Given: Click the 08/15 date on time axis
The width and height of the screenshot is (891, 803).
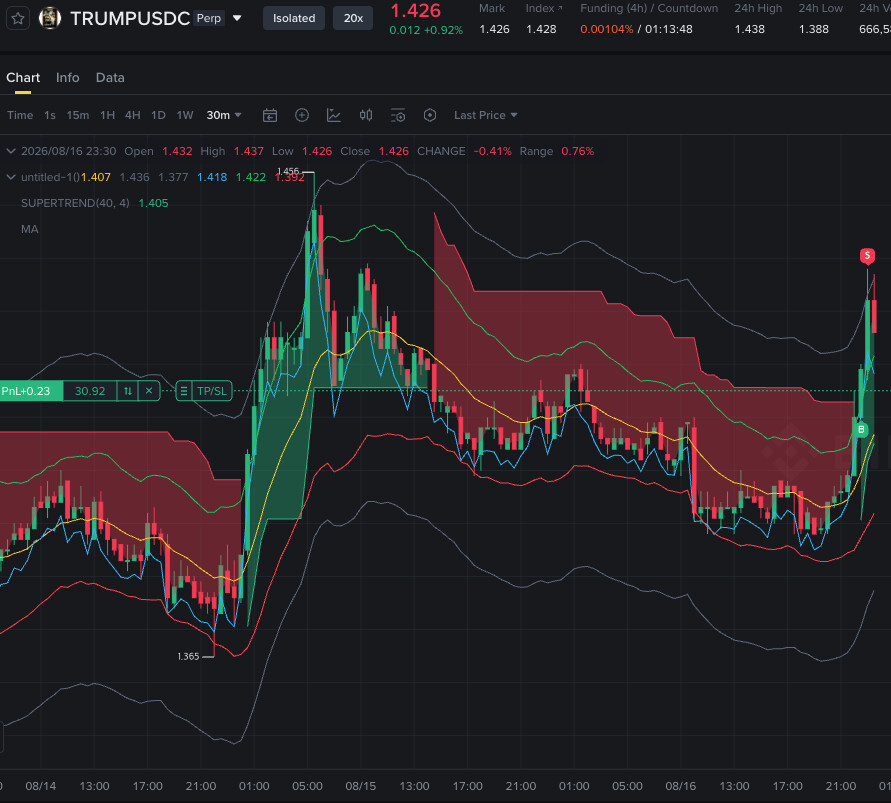Looking at the screenshot, I should [360, 786].
